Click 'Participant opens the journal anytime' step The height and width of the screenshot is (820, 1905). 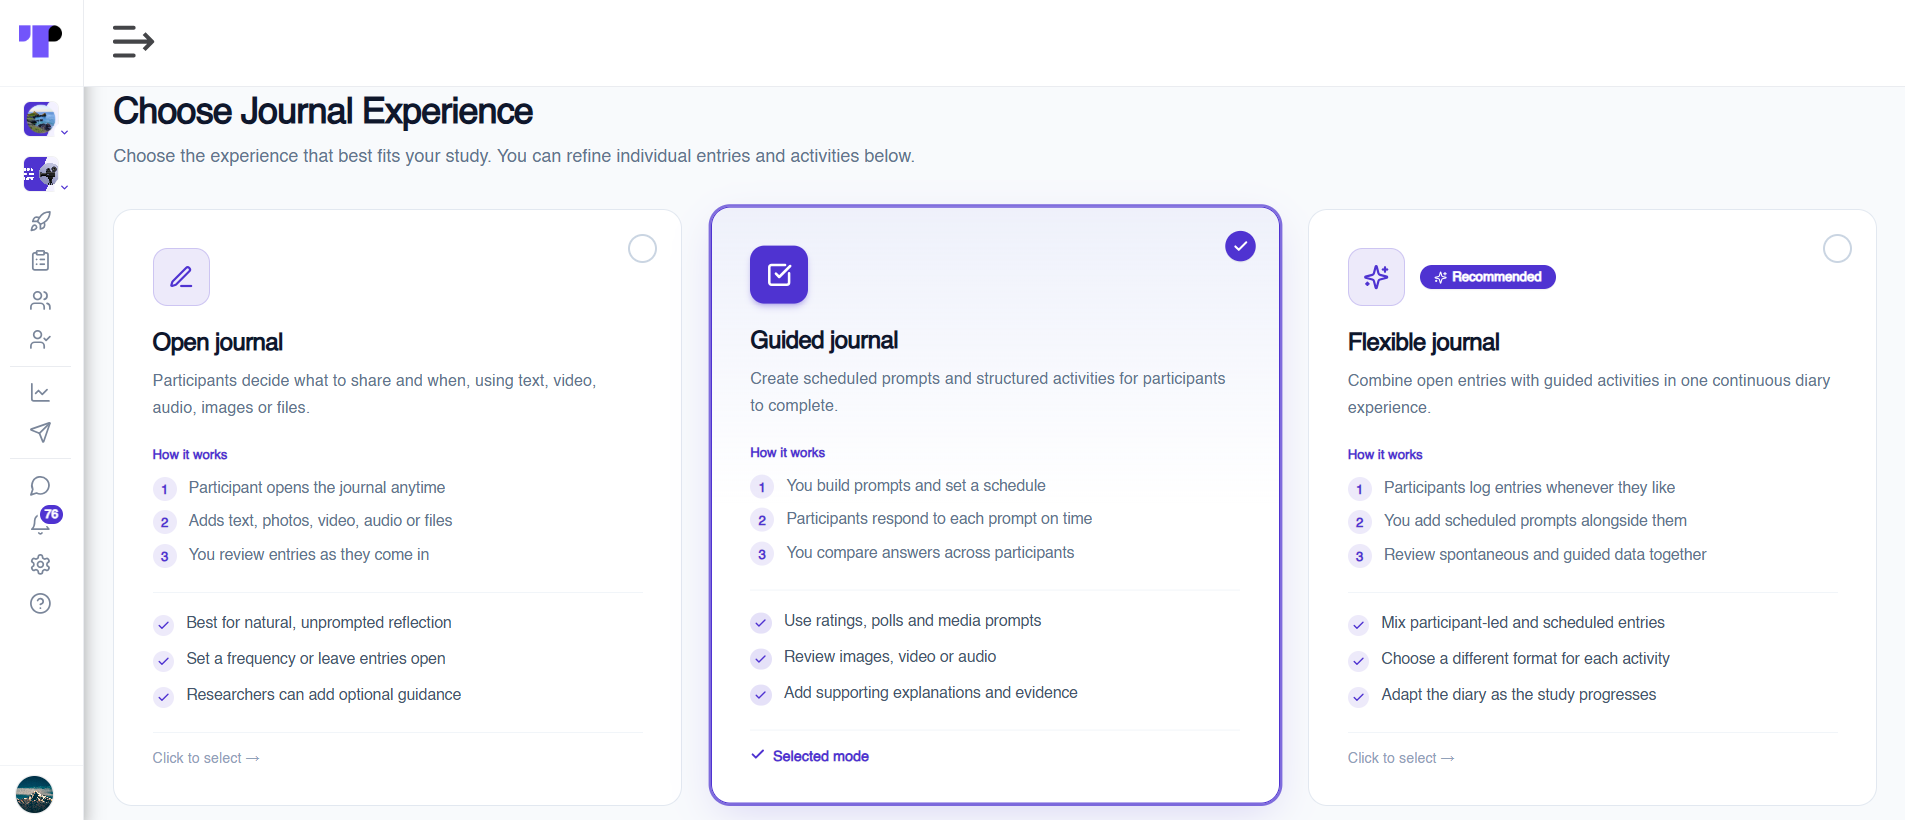(x=317, y=488)
